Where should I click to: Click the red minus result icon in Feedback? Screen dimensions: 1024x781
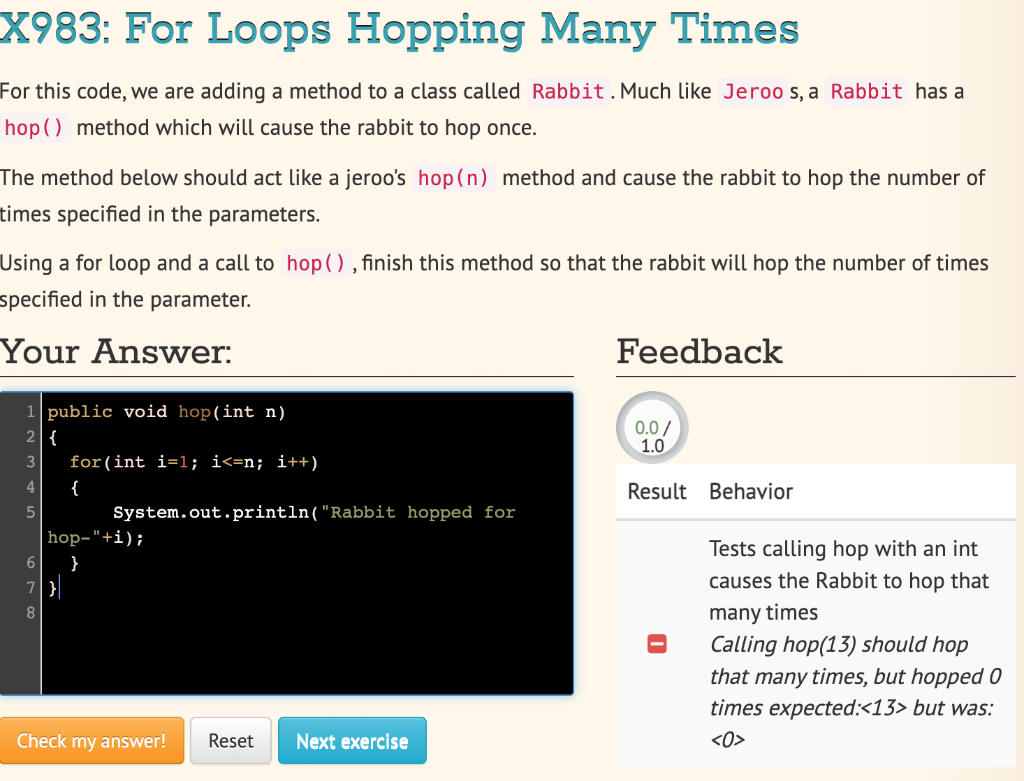[x=657, y=645]
